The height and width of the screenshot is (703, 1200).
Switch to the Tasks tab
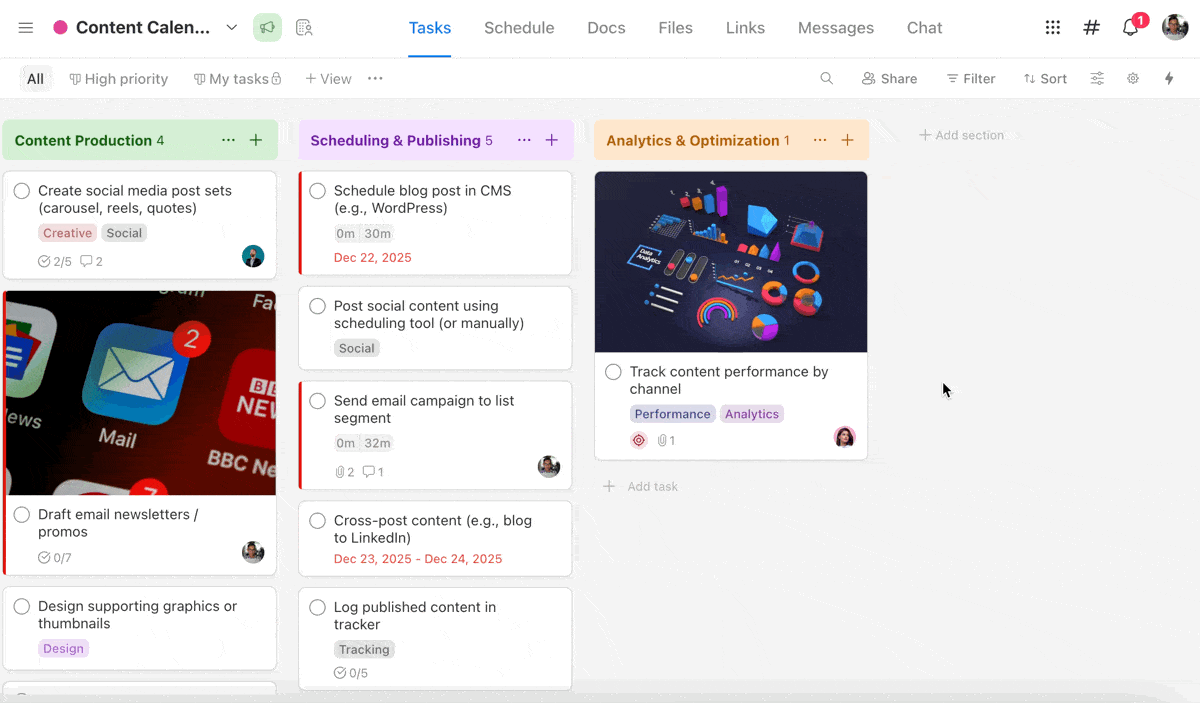coord(430,28)
